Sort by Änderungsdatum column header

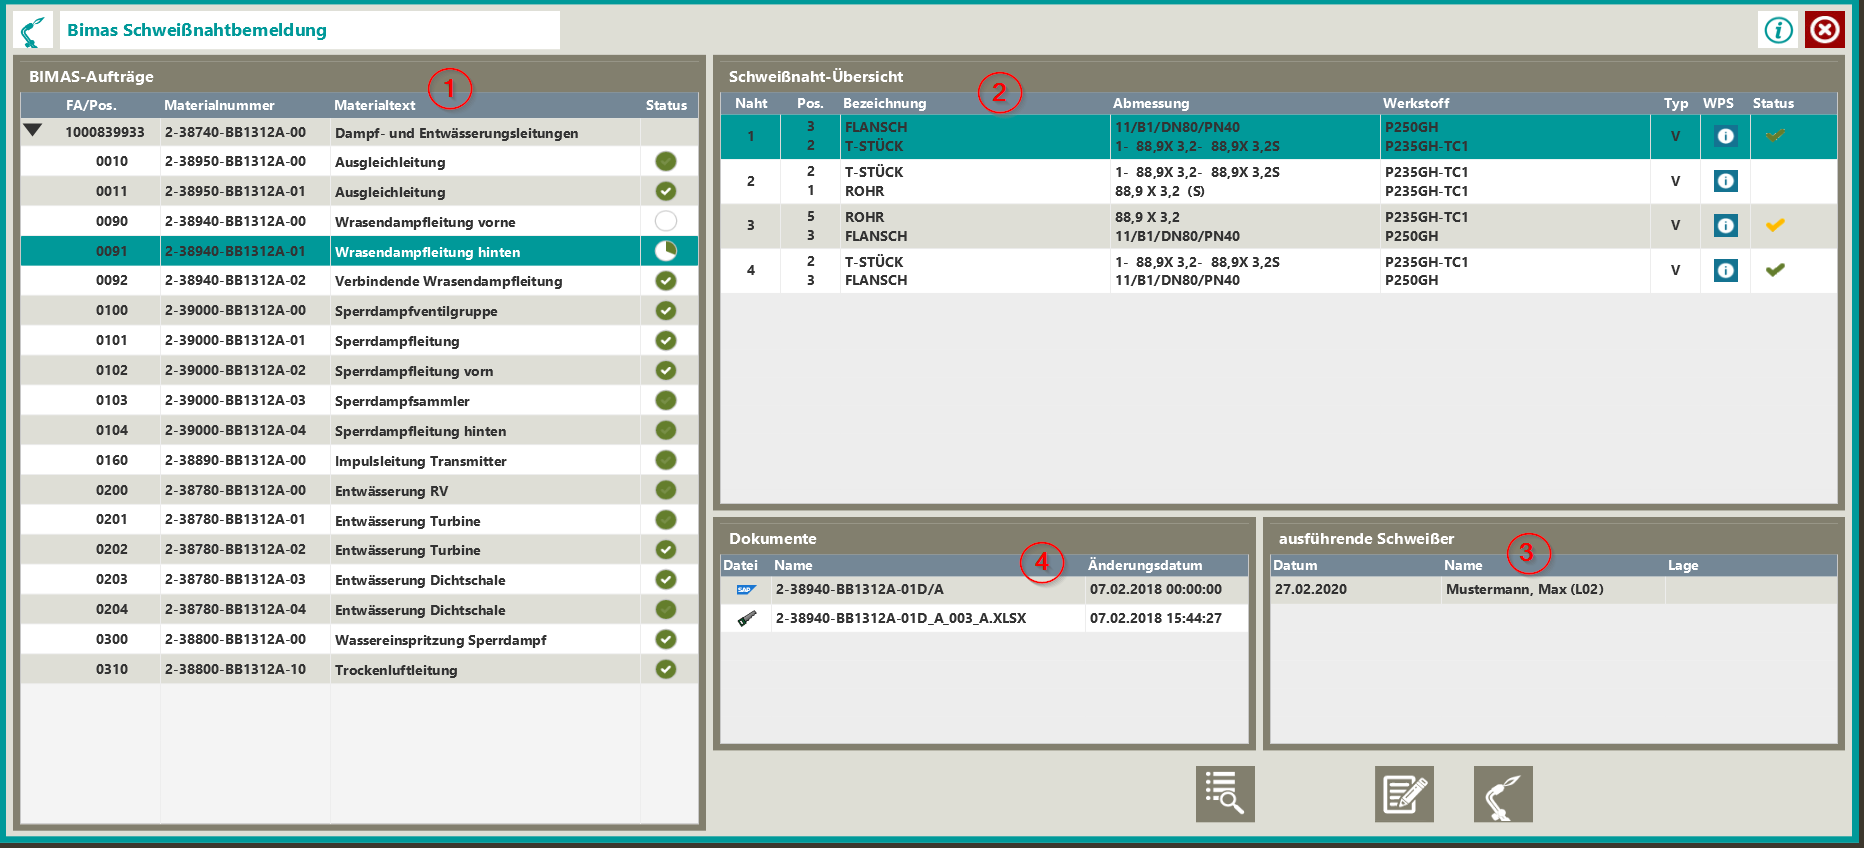1144,565
